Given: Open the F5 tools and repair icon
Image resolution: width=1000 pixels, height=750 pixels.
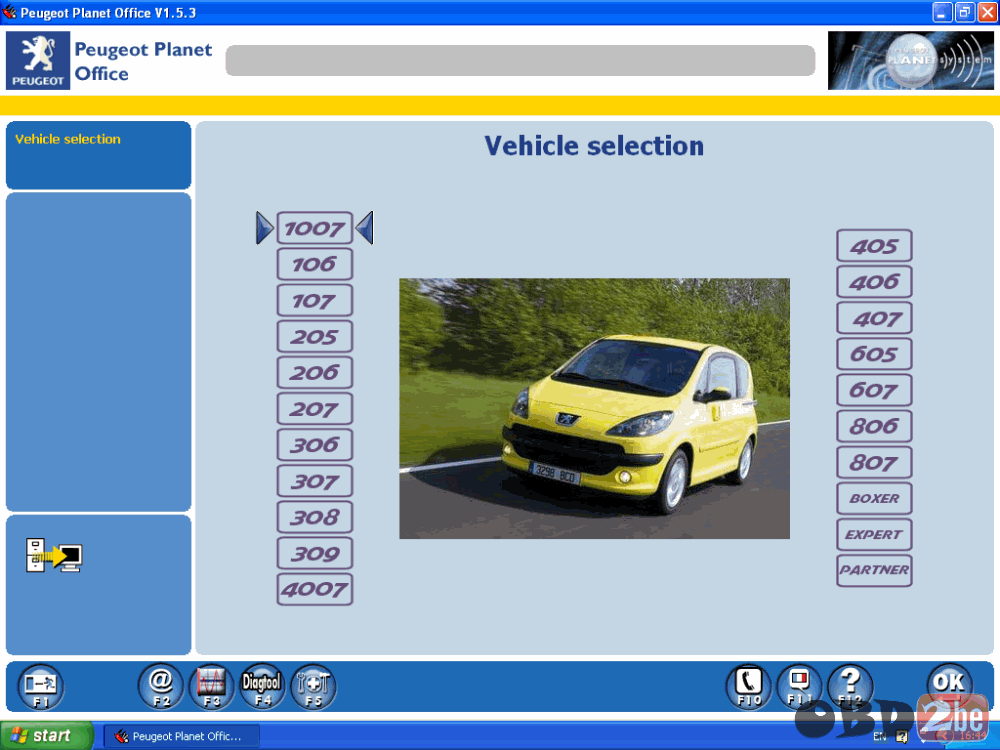Looking at the screenshot, I should point(313,687).
